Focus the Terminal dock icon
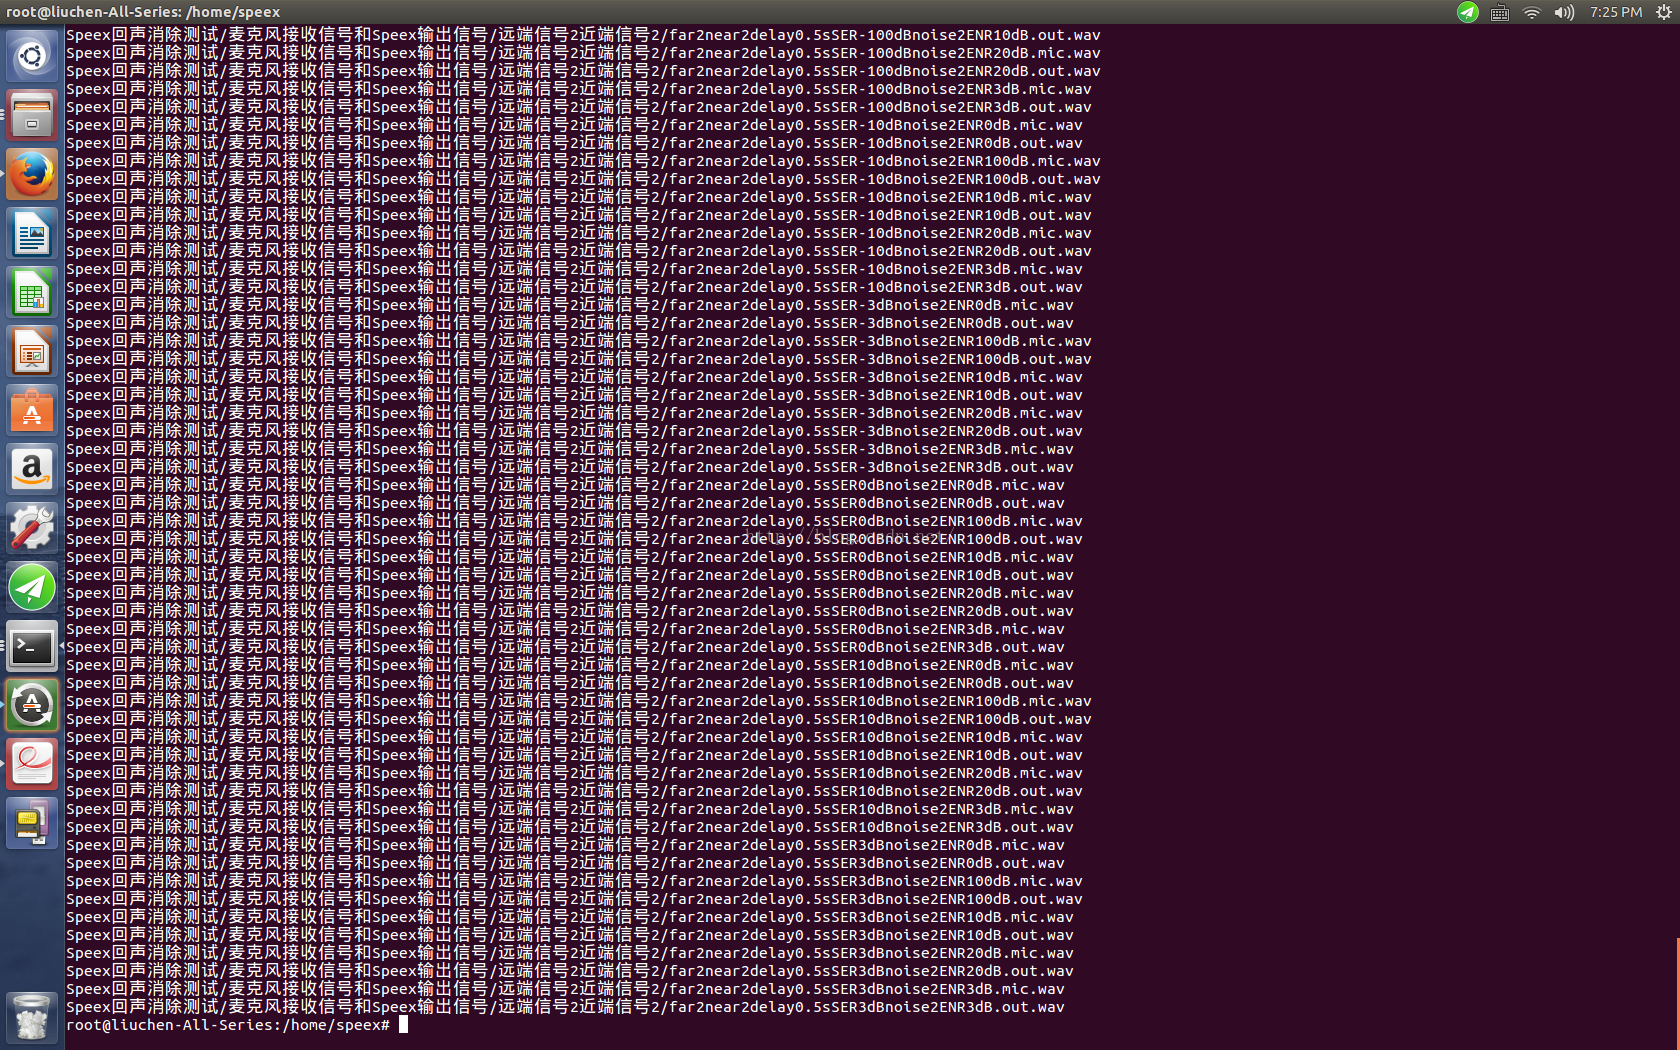Image resolution: width=1680 pixels, height=1050 pixels. [x=32, y=646]
